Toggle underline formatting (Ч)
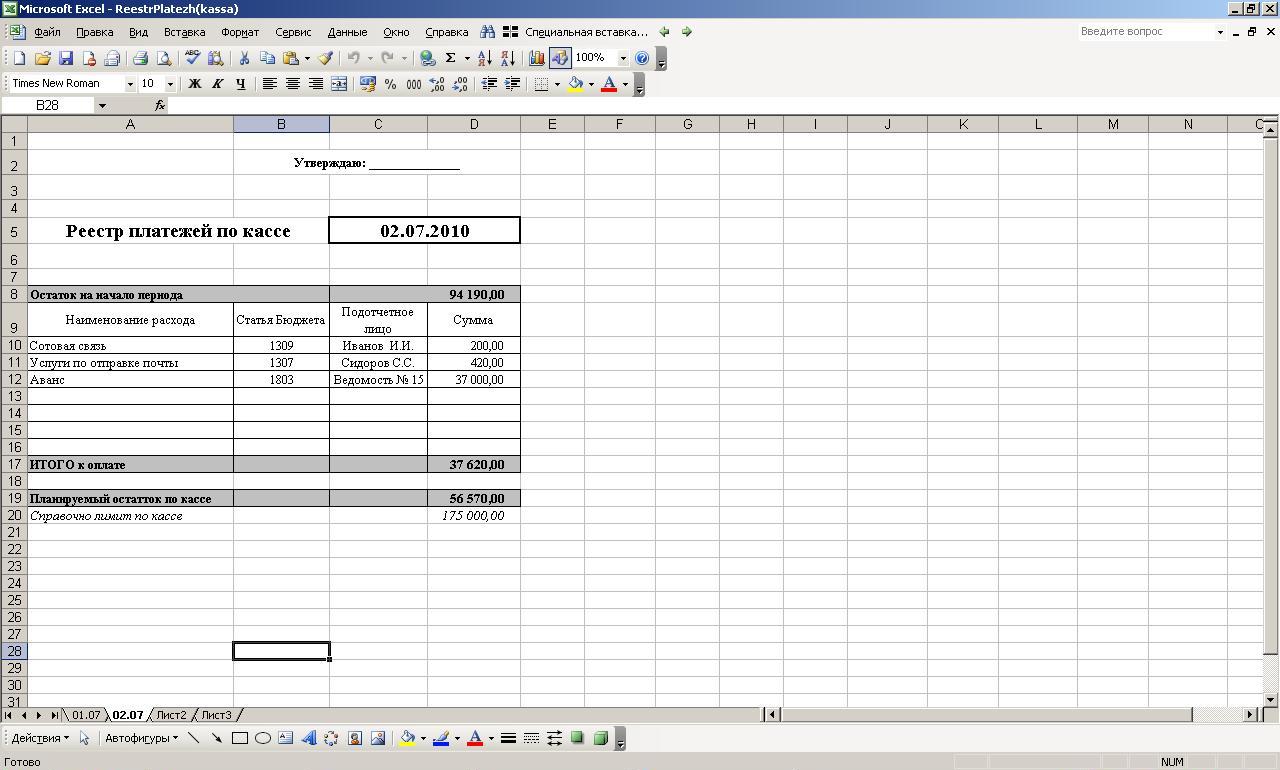Image resolution: width=1280 pixels, height=770 pixels. [240, 84]
